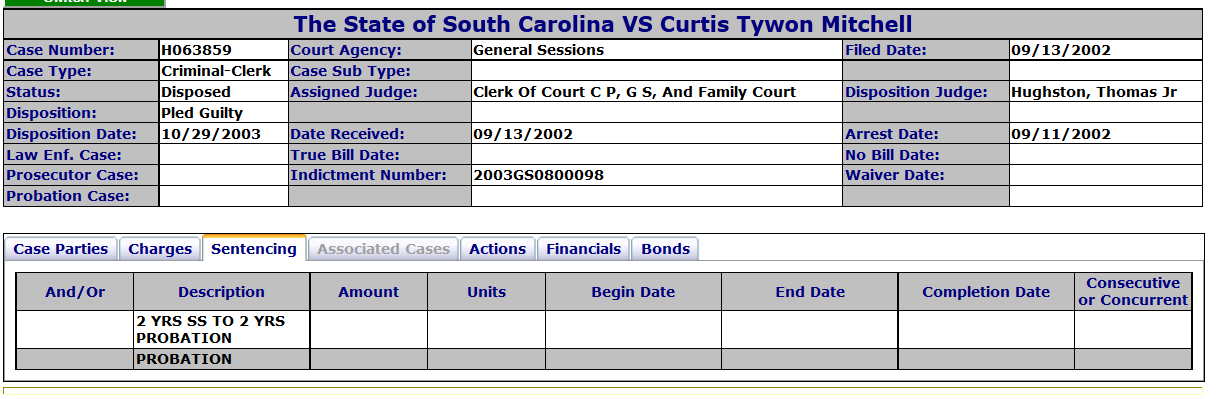Screen dimensions: 1216x399
Task: Select the Sentencing tab
Action: point(254,248)
